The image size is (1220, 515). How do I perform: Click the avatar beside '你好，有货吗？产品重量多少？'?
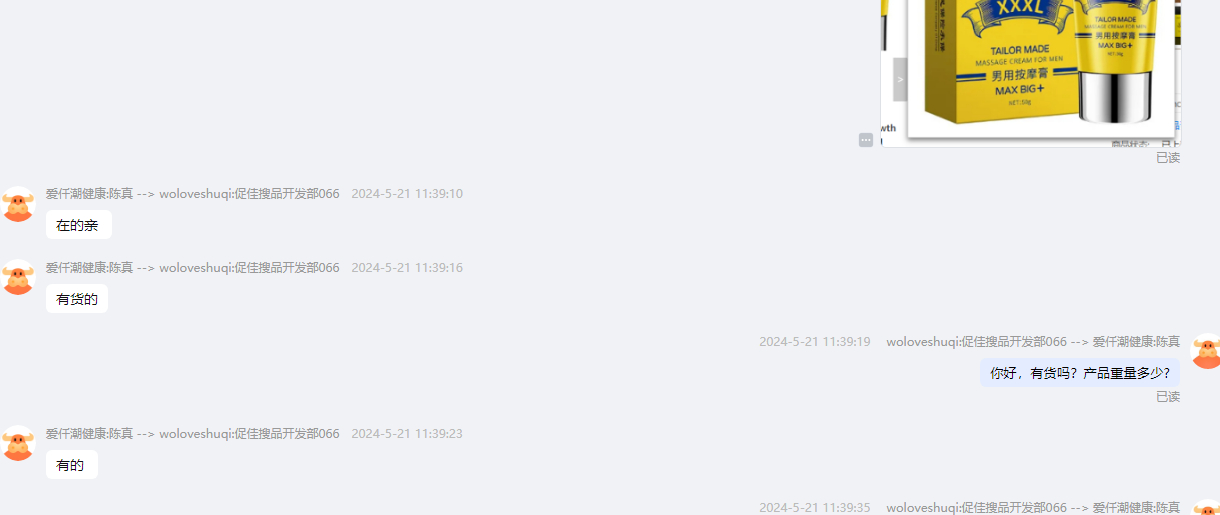[1207, 351]
